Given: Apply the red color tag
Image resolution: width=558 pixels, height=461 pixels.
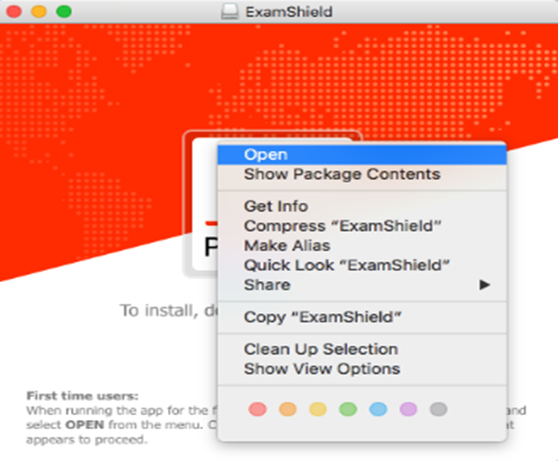Looking at the screenshot, I should coord(258,409).
